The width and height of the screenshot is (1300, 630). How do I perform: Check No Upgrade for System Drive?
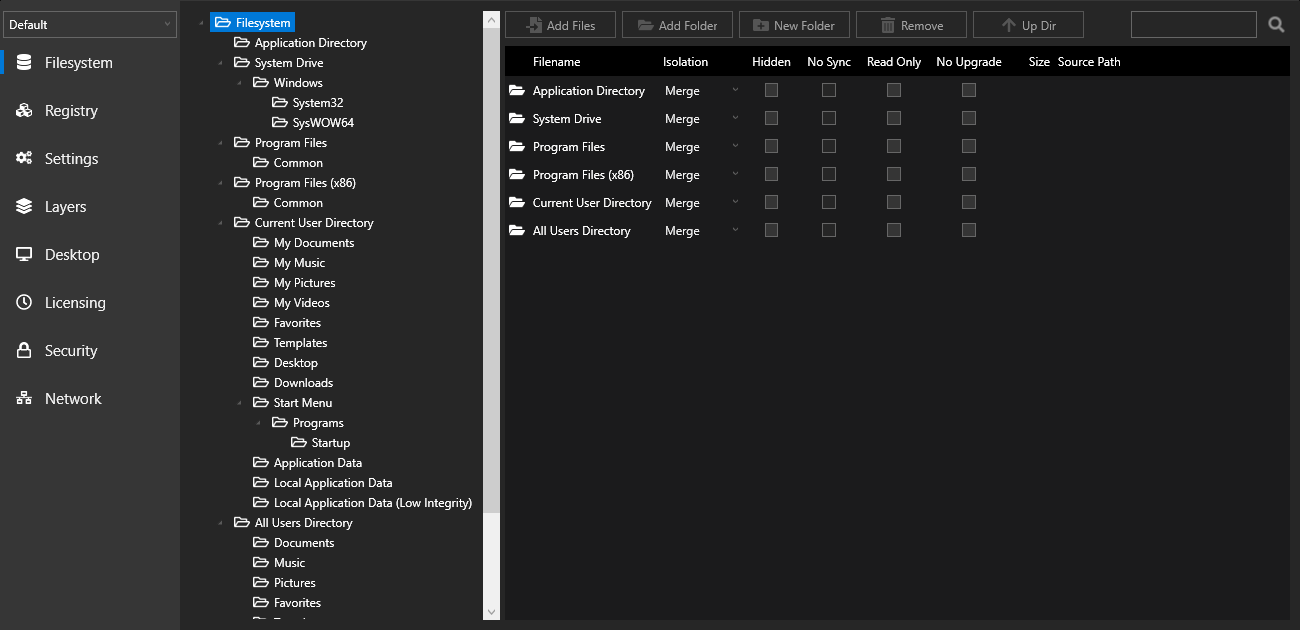click(969, 118)
